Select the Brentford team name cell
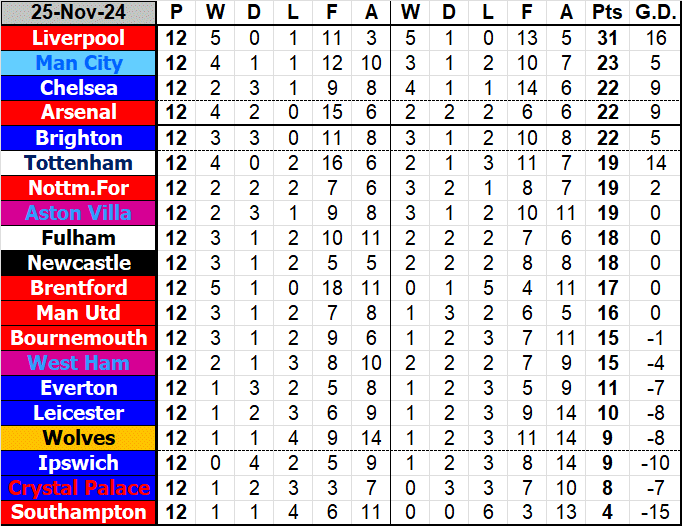The height and width of the screenshot is (526, 682). point(79,288)
